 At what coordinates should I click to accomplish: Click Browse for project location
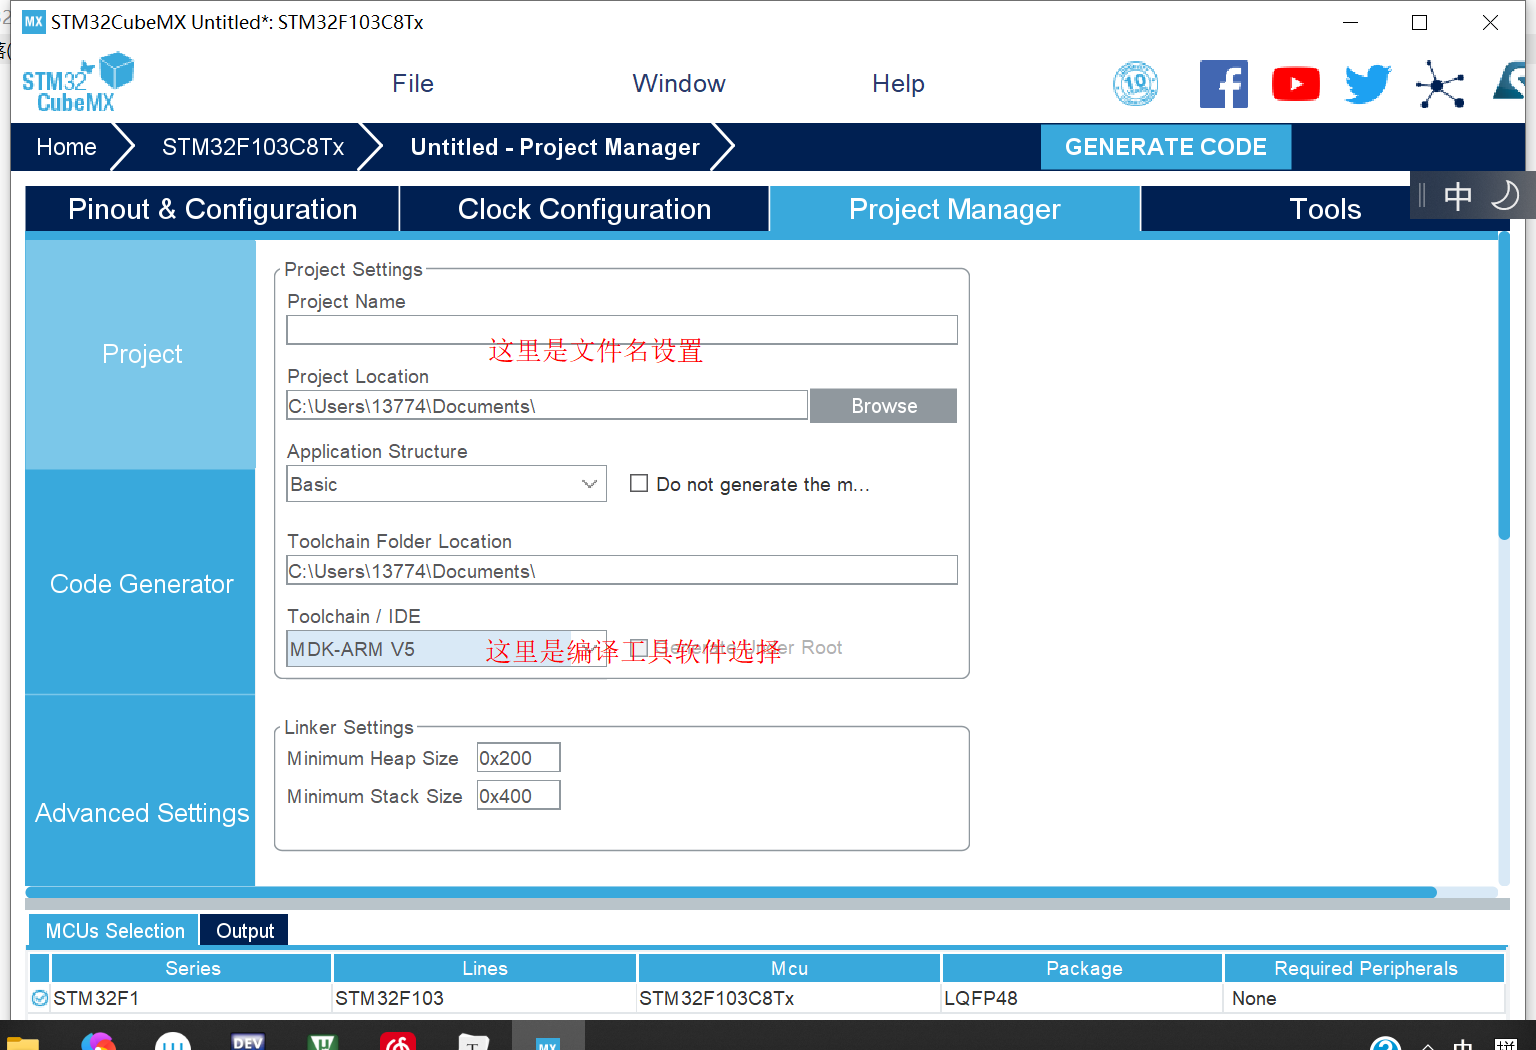coord(884,406)
